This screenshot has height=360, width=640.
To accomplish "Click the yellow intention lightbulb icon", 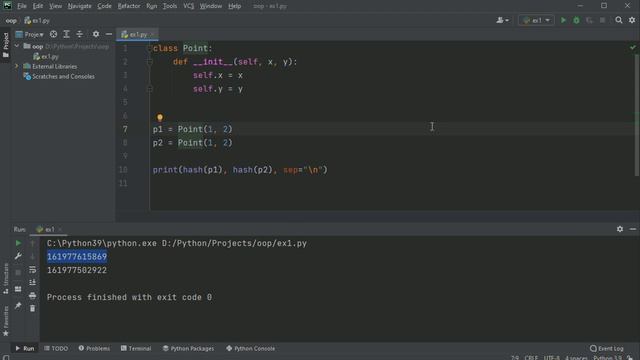I will coord(160,118).
